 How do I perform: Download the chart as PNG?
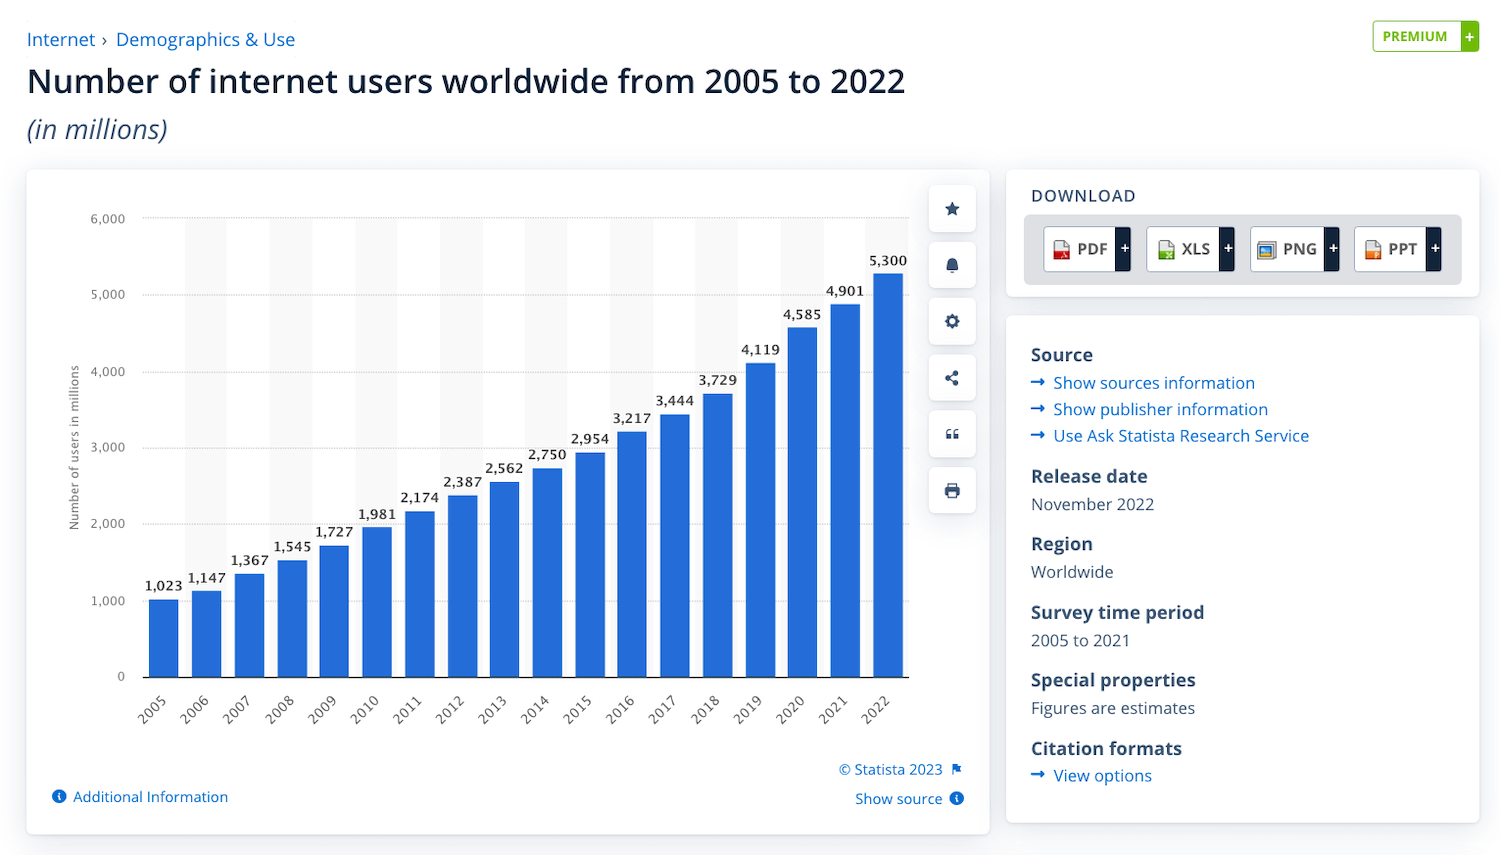tap(1294, 249)
